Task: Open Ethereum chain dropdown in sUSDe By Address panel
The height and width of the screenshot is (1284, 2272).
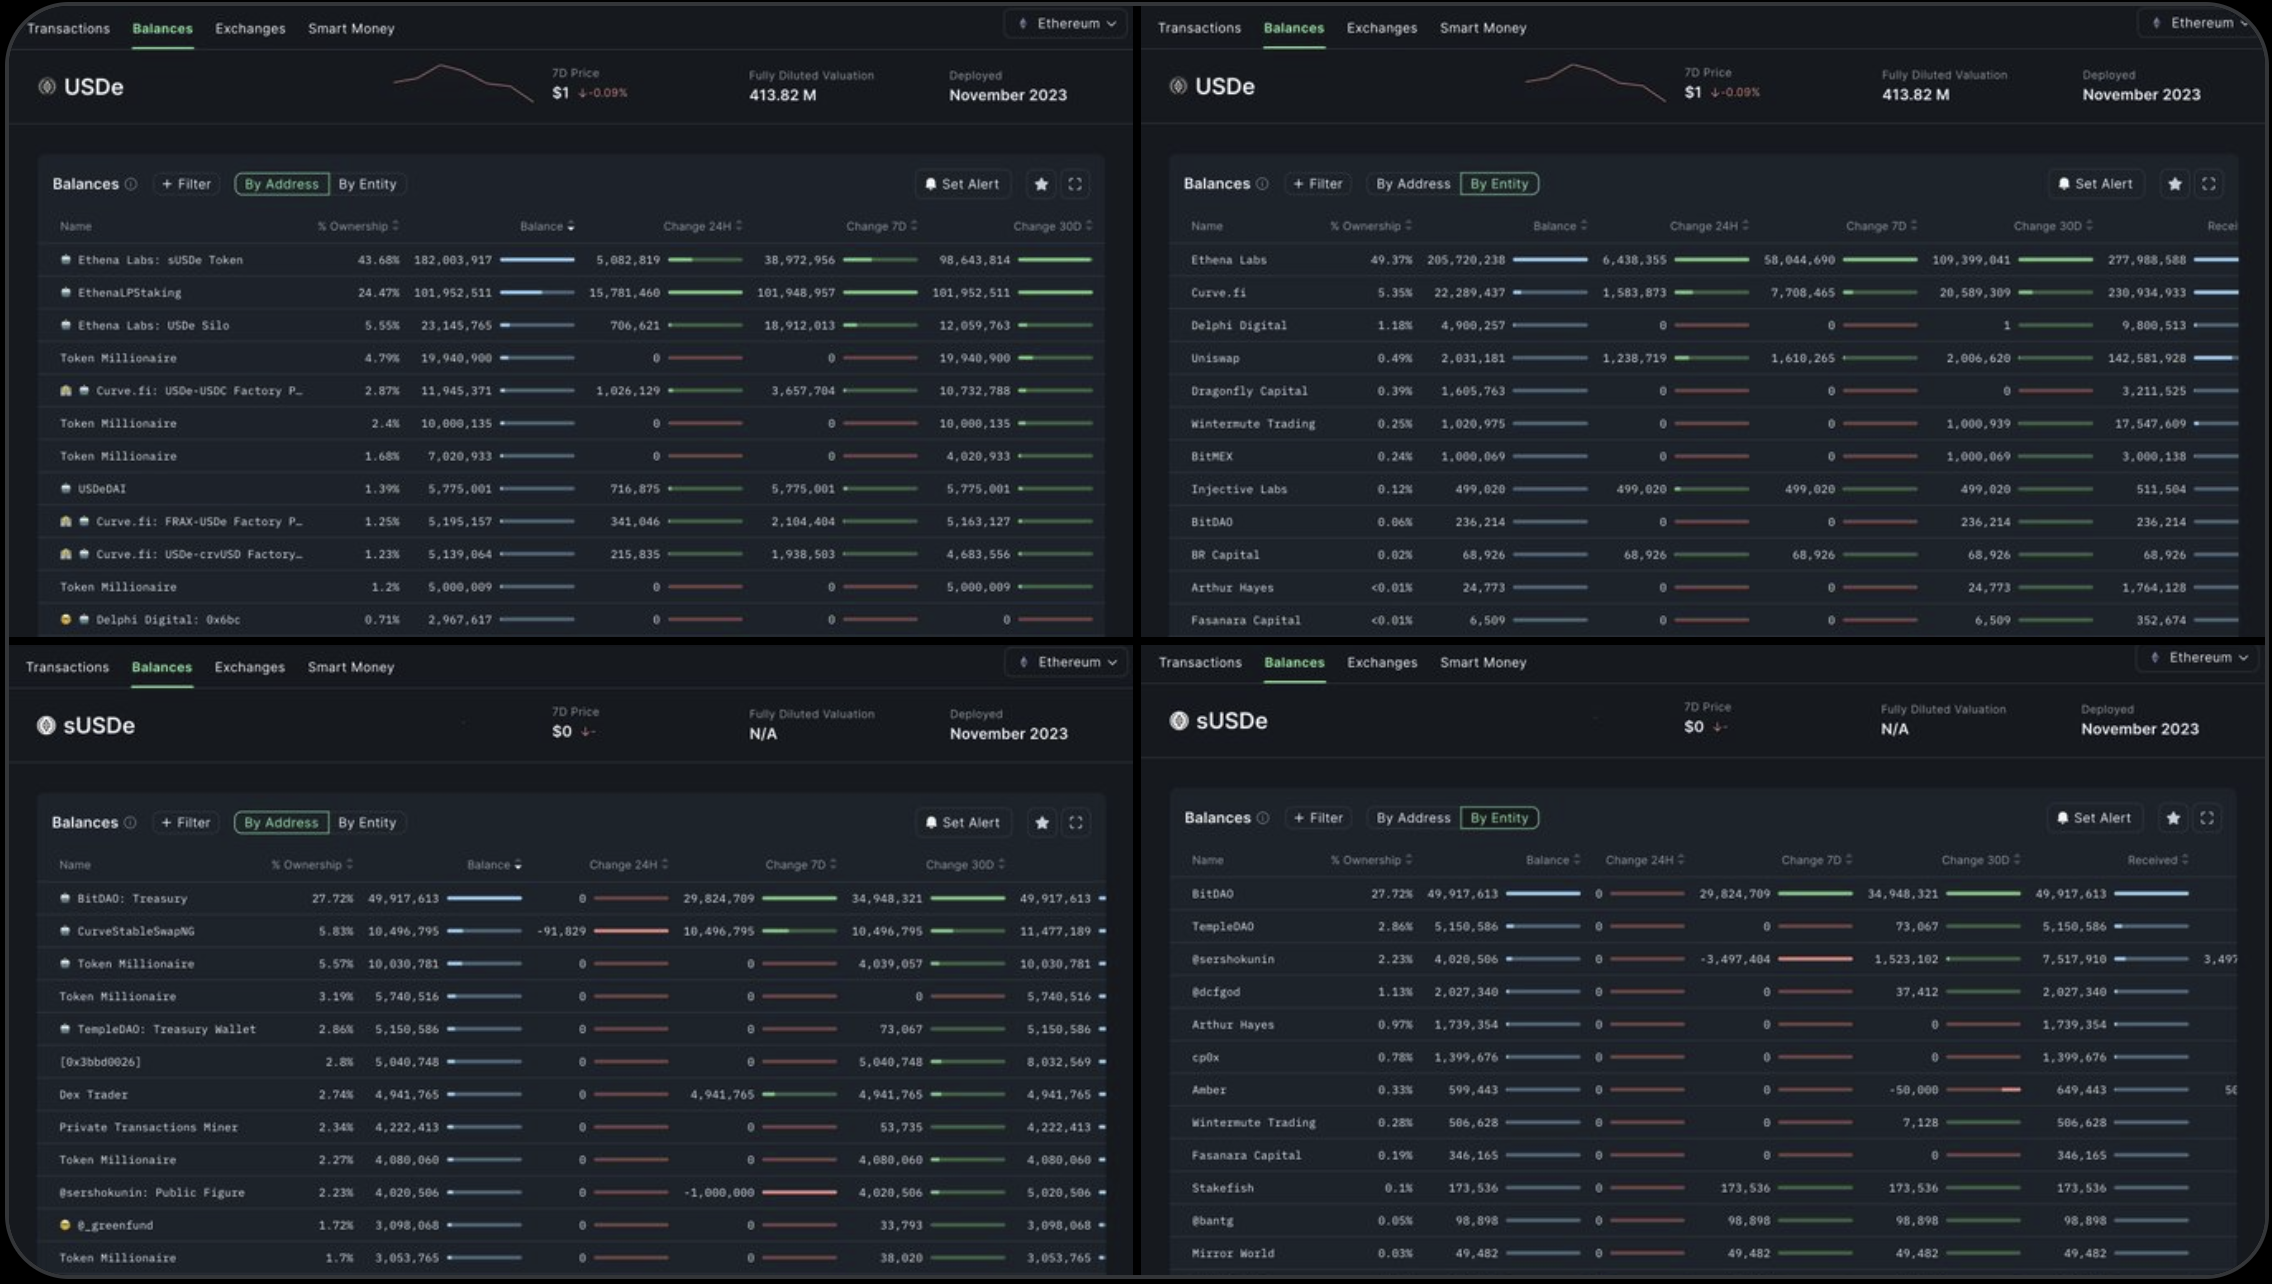Action: tap(1067, 662)
